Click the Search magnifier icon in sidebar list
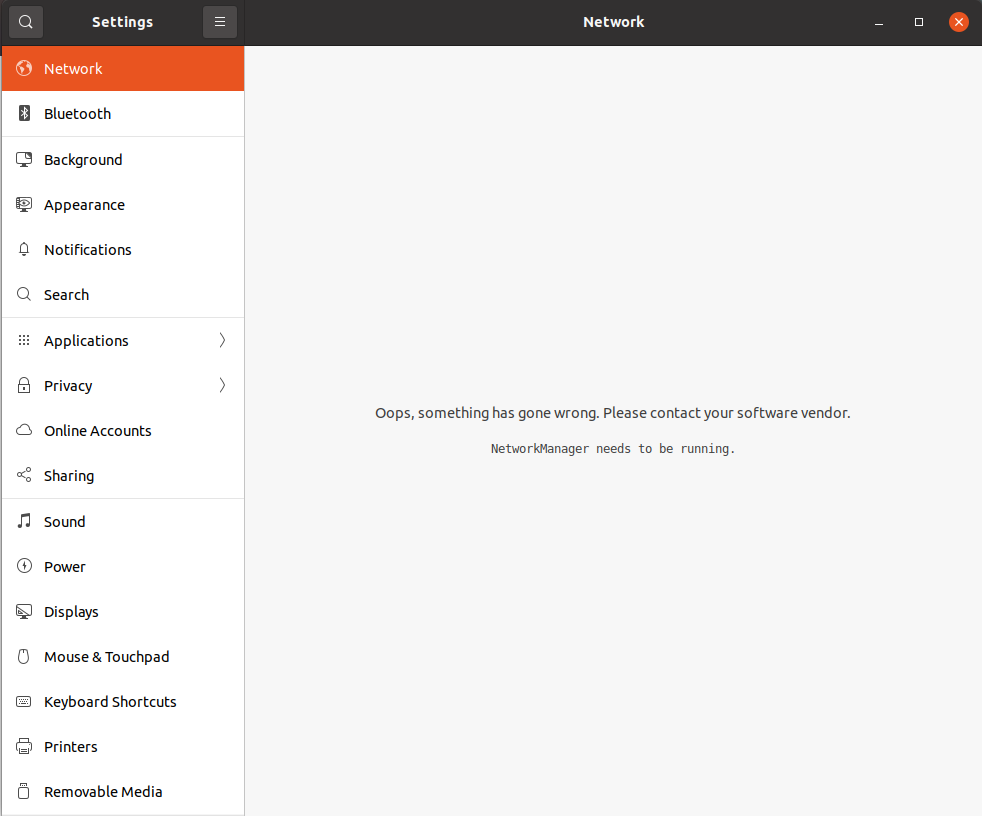The width and height of the screenshot is (982, 816). 24,294
